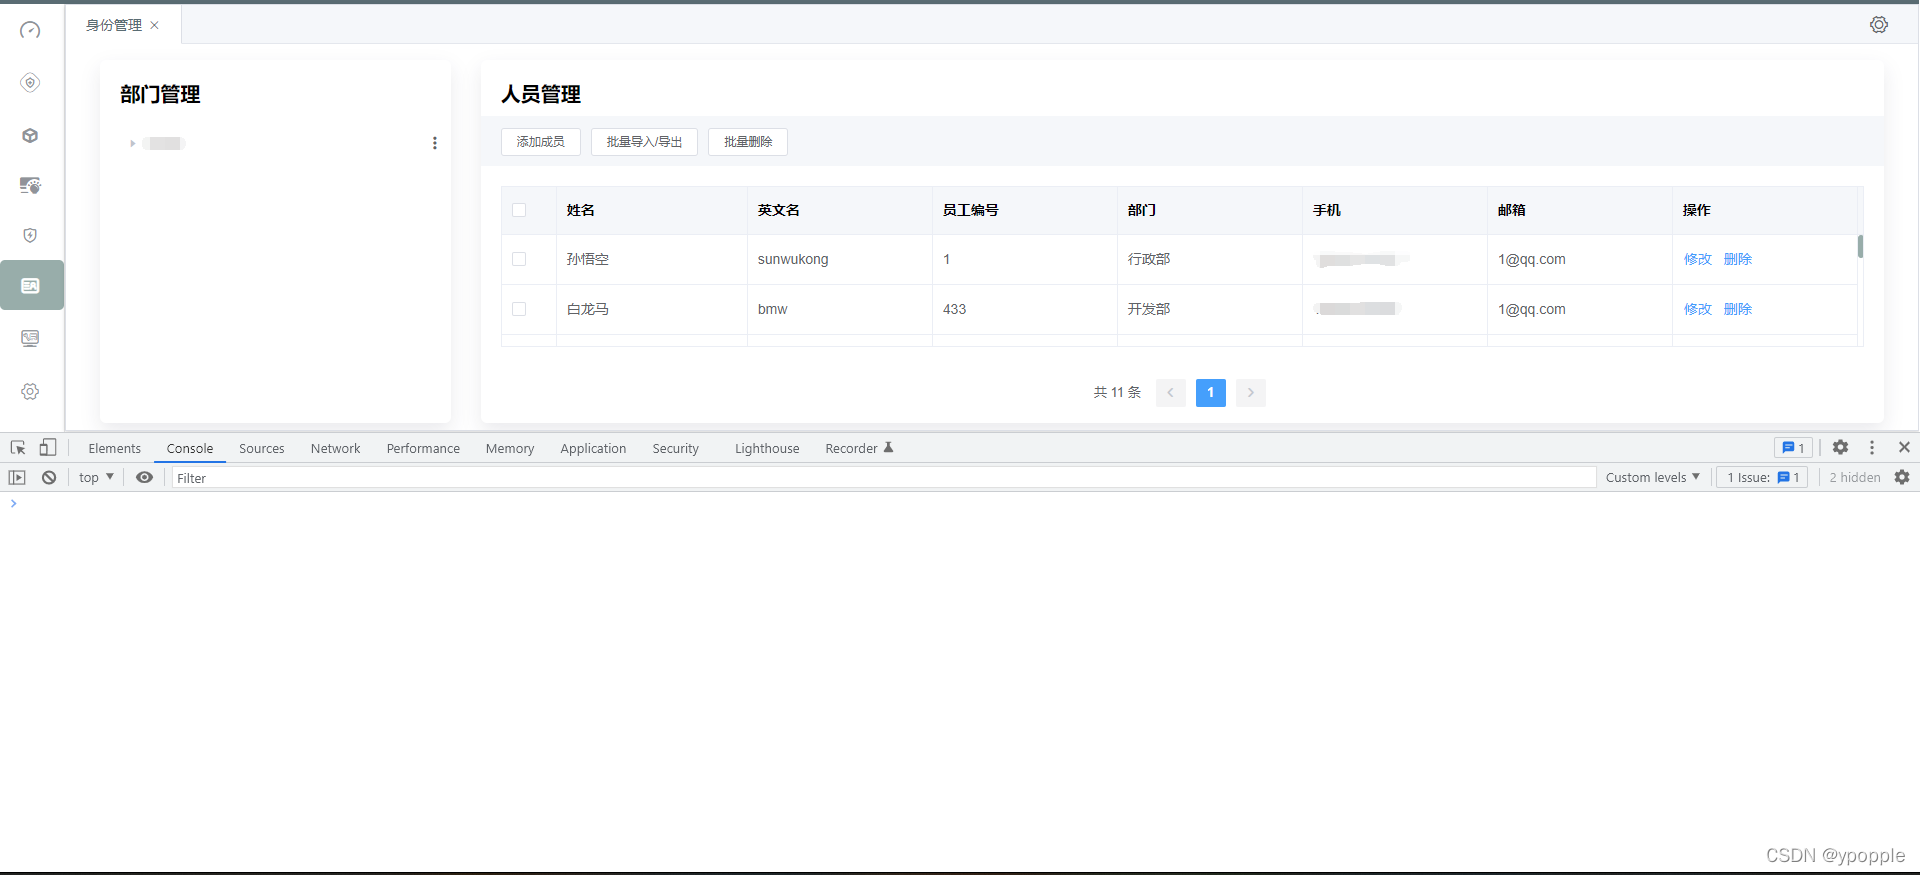Toggle DevTools device toolbar icon
The image size is (1920, 875).
pos(47,448)
